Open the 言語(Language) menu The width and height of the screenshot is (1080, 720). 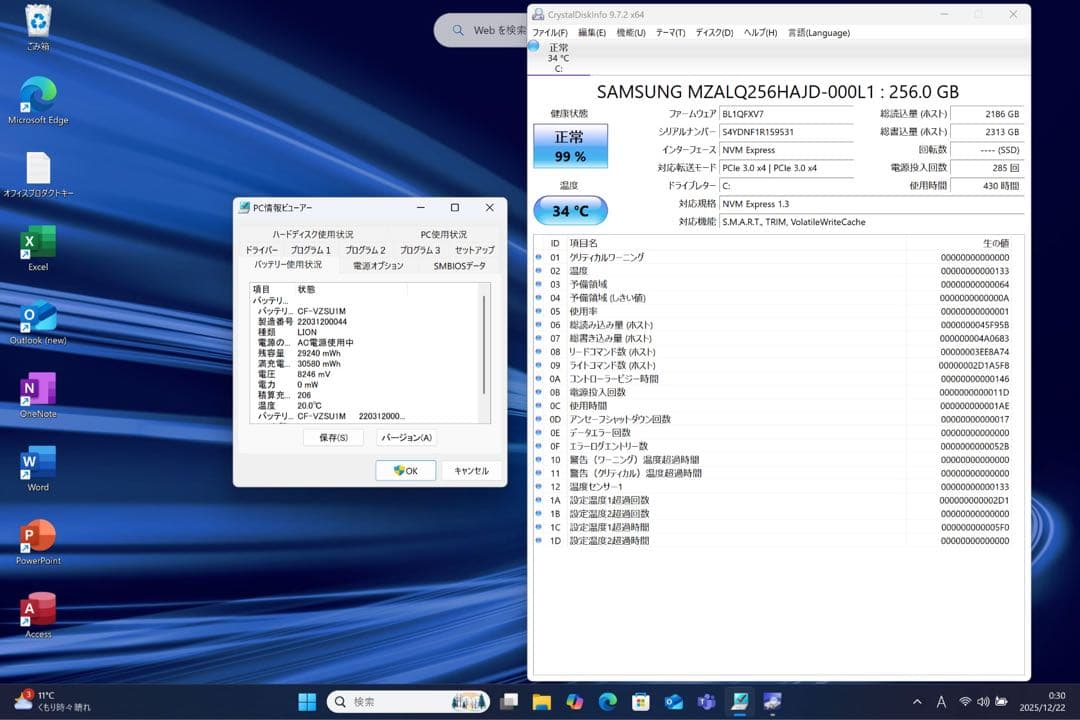tap(818, 32)
